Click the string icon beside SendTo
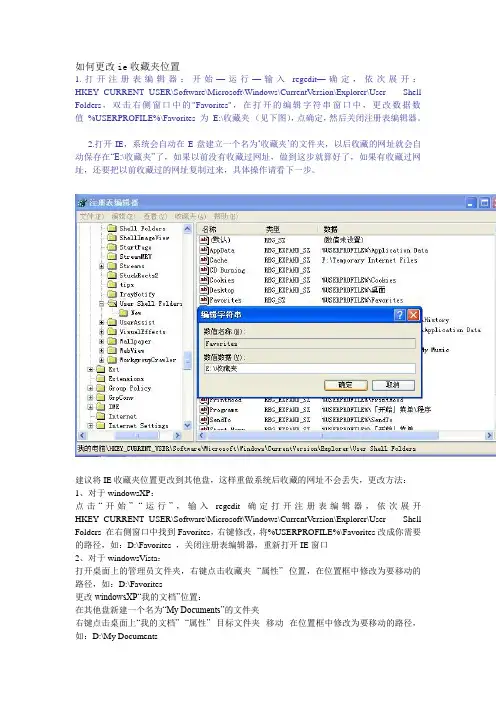Image resolution: width=496 pixels, height=702 pixels. click(x=204, y=419)
